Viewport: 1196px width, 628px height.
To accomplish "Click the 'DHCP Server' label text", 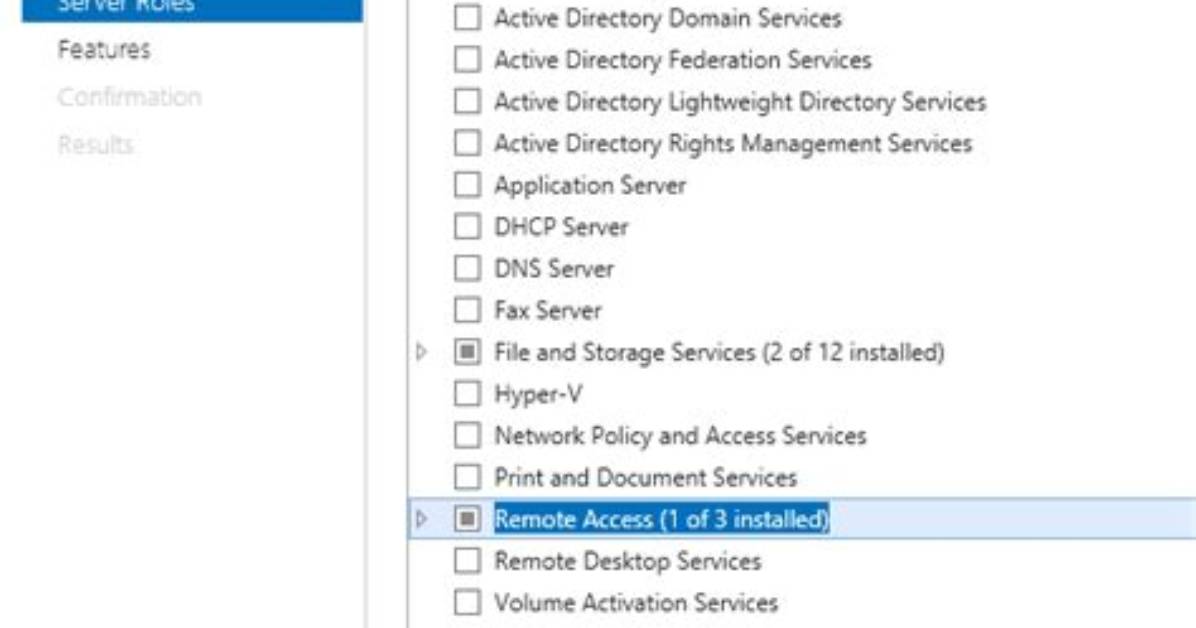I will coord(561,227).
